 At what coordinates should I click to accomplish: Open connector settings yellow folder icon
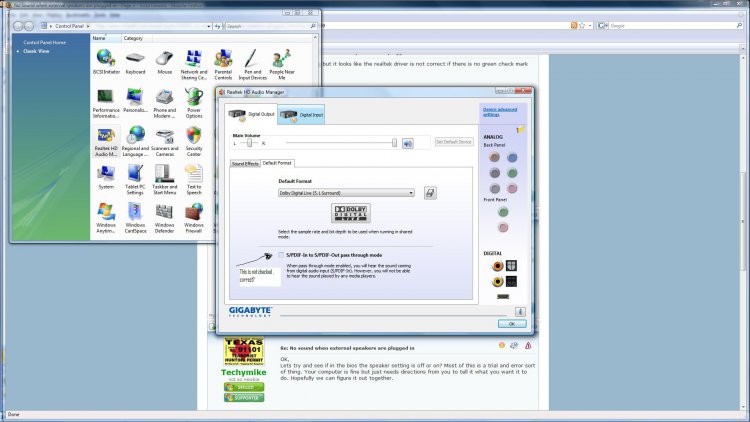pyautogui.click(x=520, y=129)
